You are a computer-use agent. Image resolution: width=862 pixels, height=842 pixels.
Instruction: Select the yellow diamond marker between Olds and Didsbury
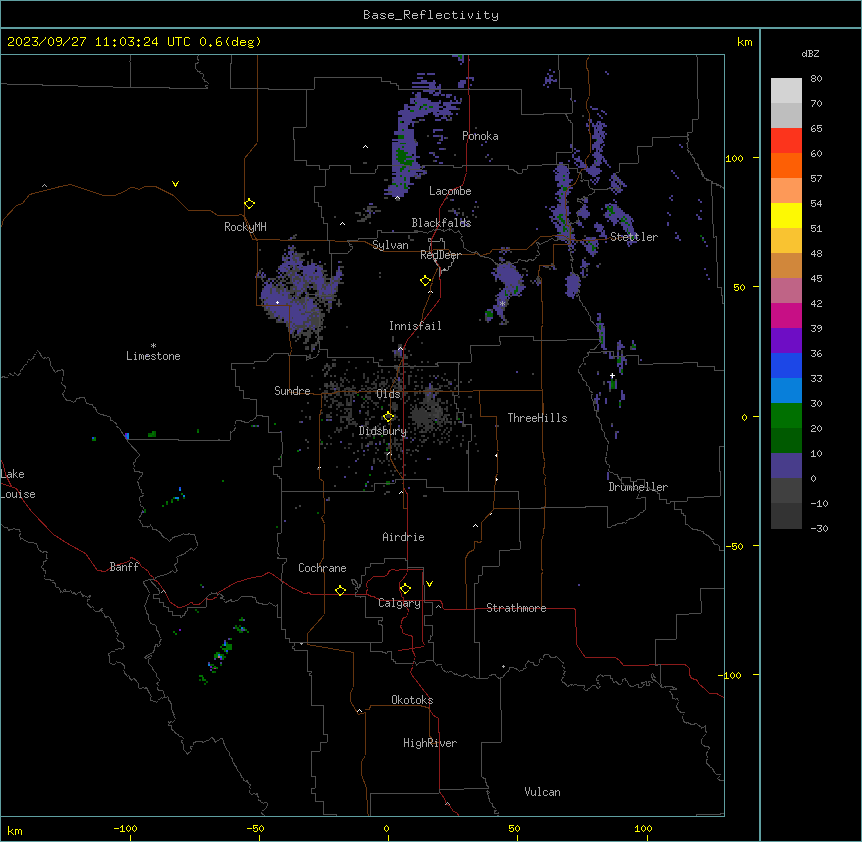tap(389, 417)
